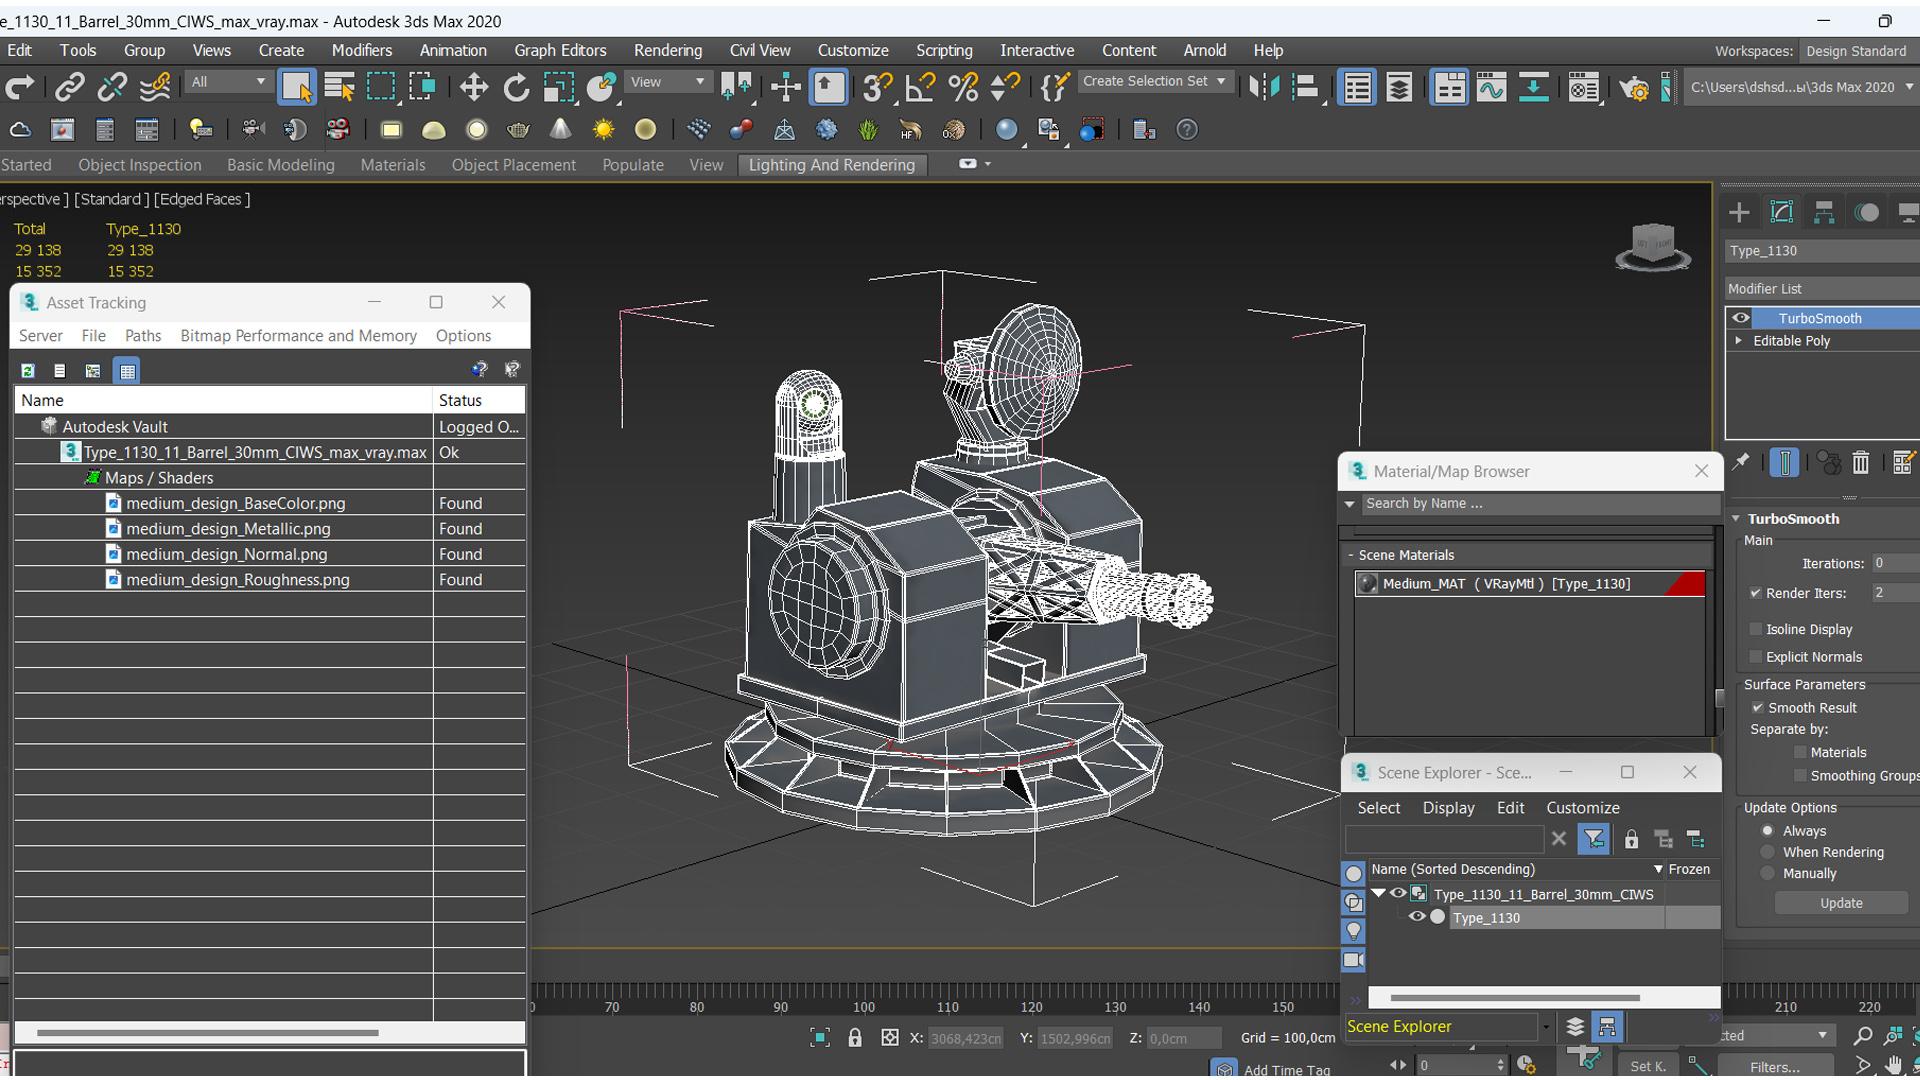Open Material/Map Browser options arrow
Viewport: 1920px width, 1080px height.
1350,504
